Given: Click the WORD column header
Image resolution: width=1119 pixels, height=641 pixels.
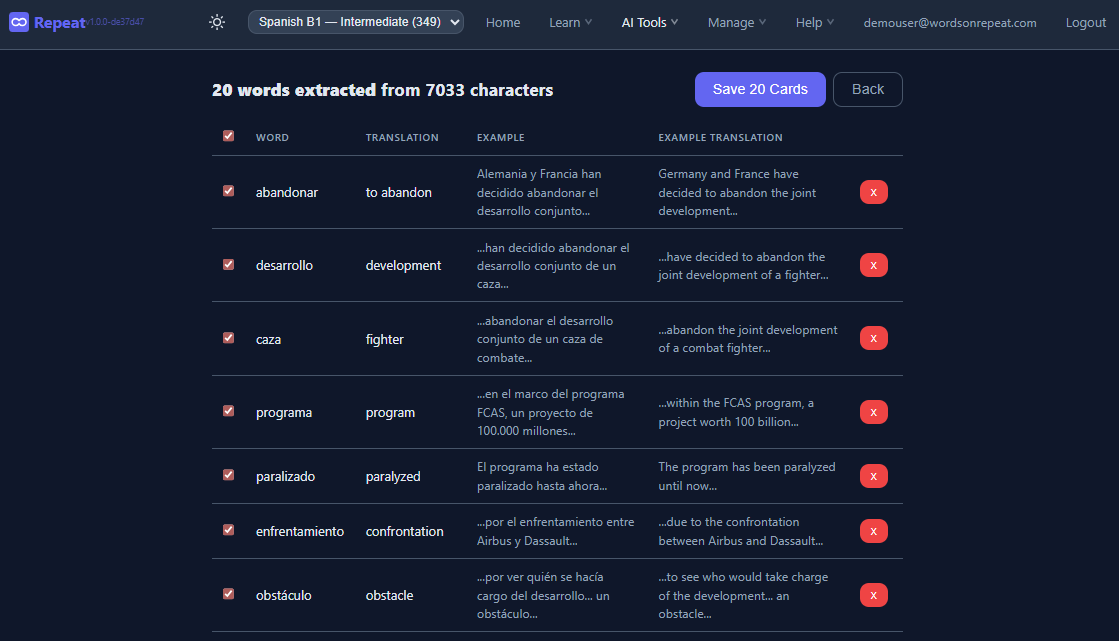Looking at the screenshot, I should [273, 137].
